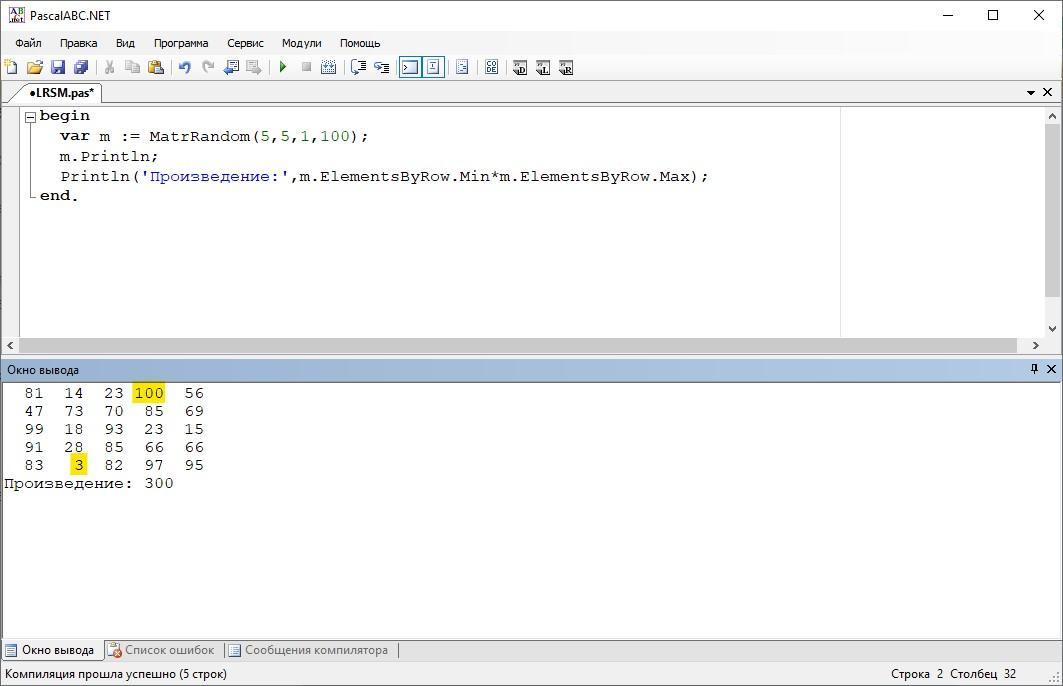Redo the undone edit
This screenshot has height=686, width=1063.
208,67
